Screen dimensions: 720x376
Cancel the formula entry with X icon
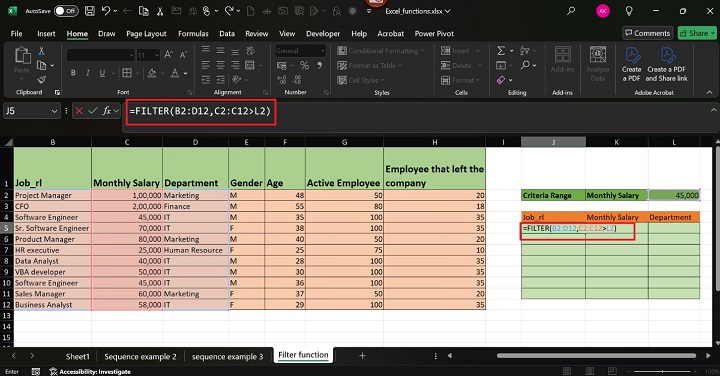(79, 111)
